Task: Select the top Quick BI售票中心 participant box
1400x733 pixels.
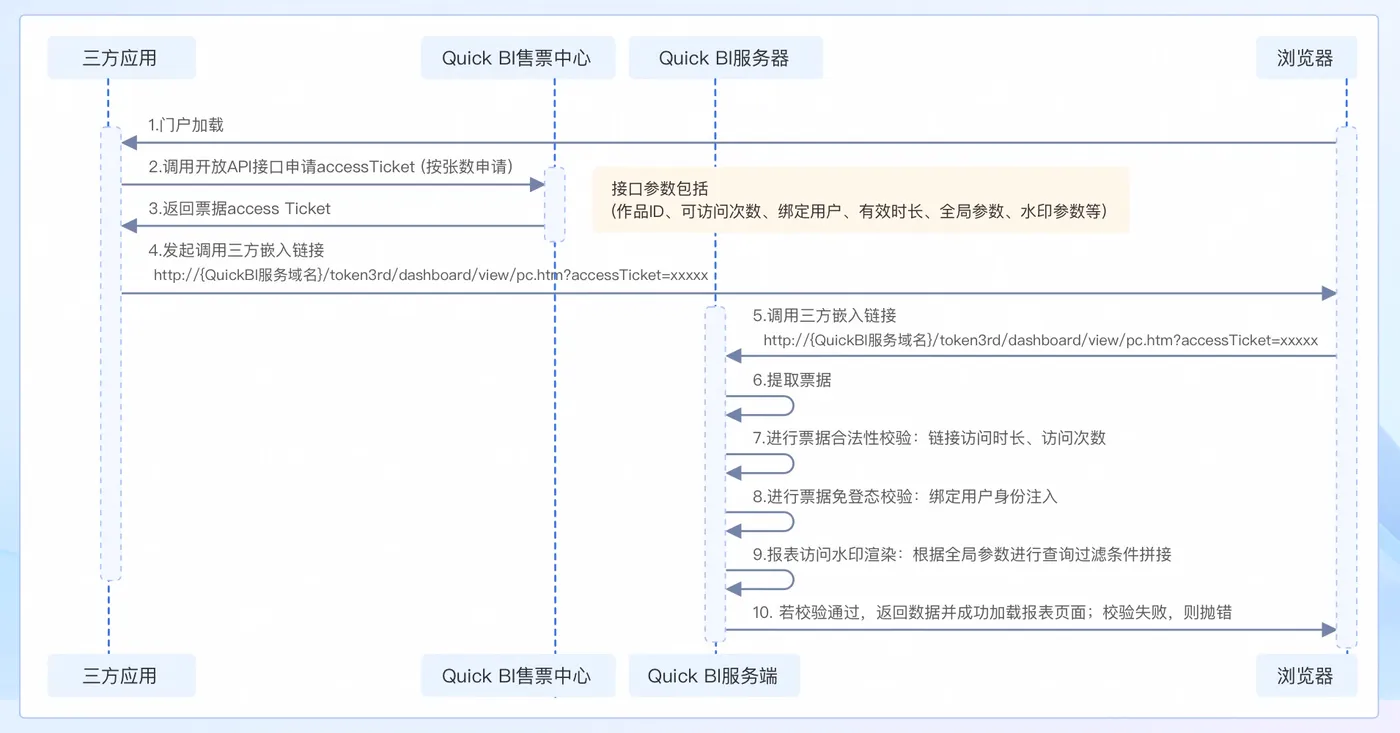Action: pos(516,58)
